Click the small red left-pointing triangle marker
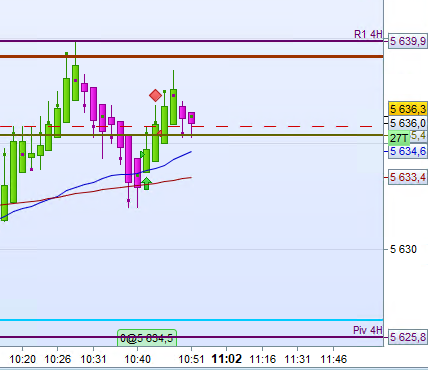Viewport: 428px width, 370px height. coord(159,134)
